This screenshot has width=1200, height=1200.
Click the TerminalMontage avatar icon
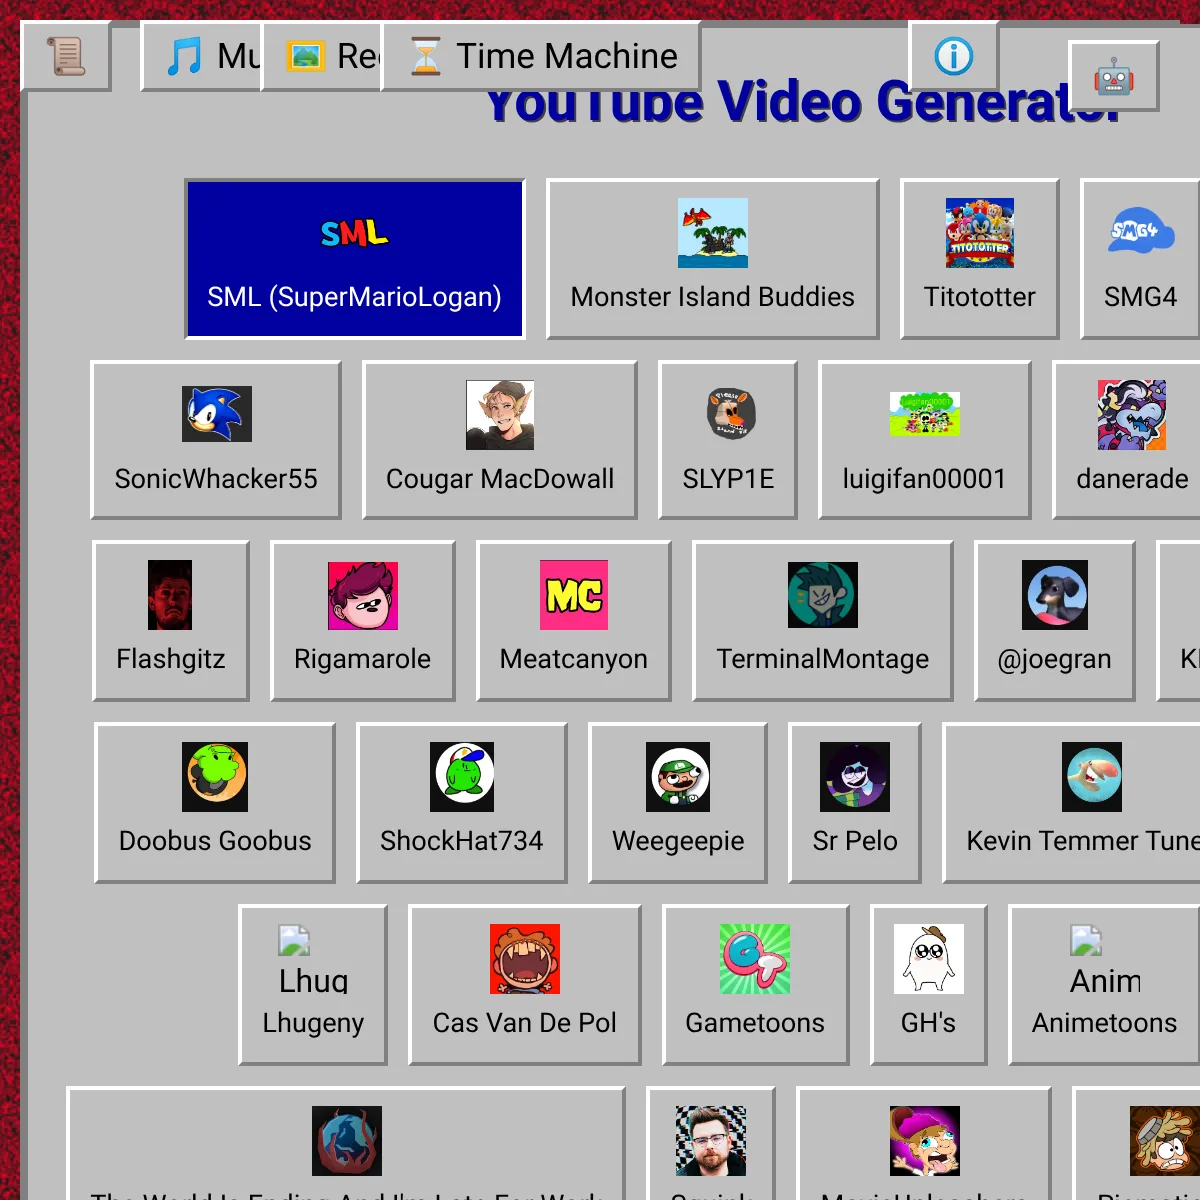click(x=823, y=595)
